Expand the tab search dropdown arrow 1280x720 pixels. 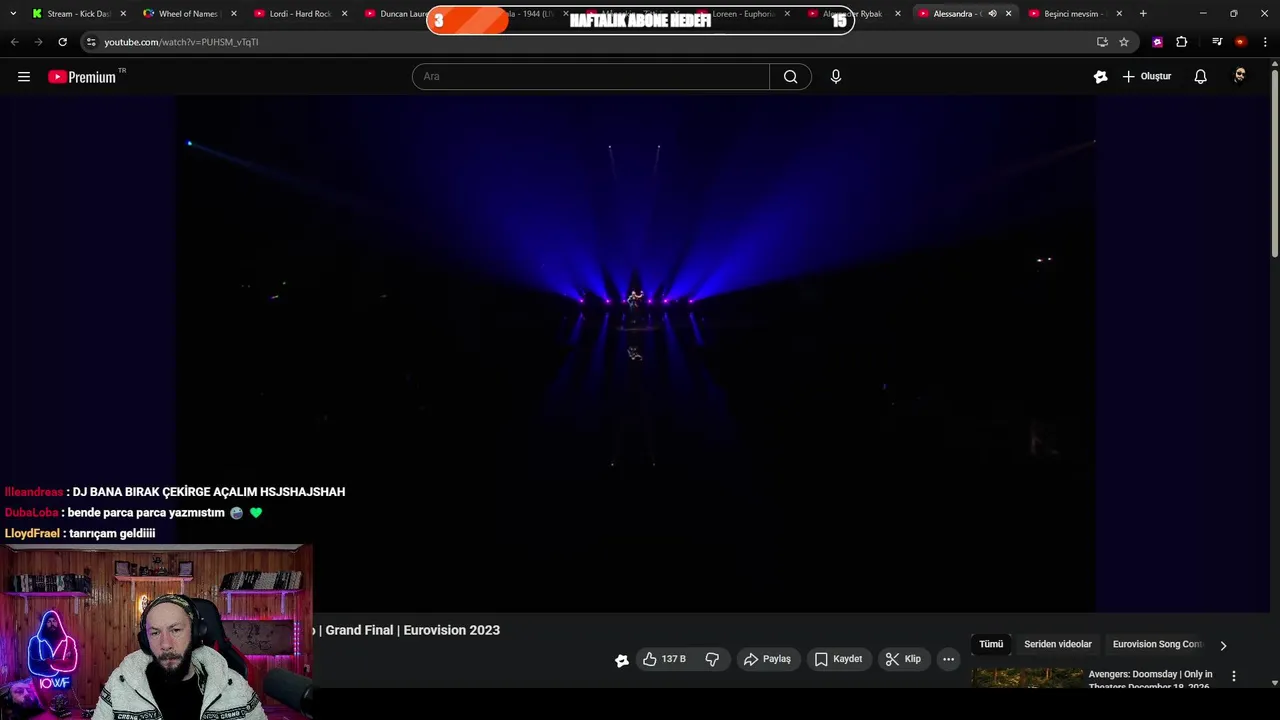pos(13,14)
